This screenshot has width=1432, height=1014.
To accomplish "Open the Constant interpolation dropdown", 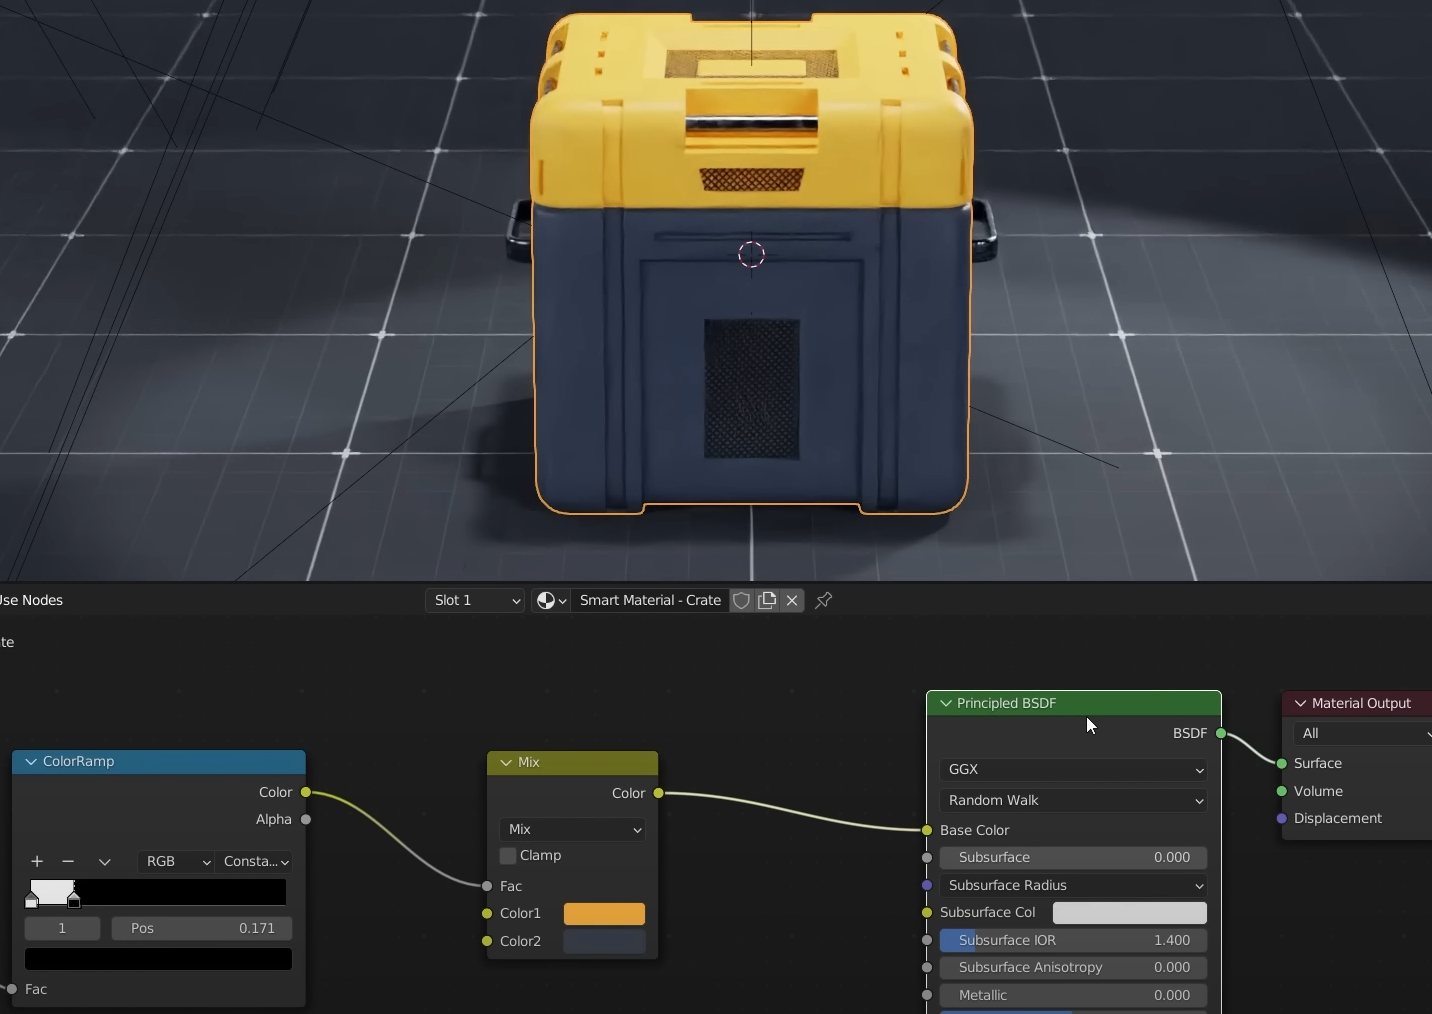I will (256, 861).
